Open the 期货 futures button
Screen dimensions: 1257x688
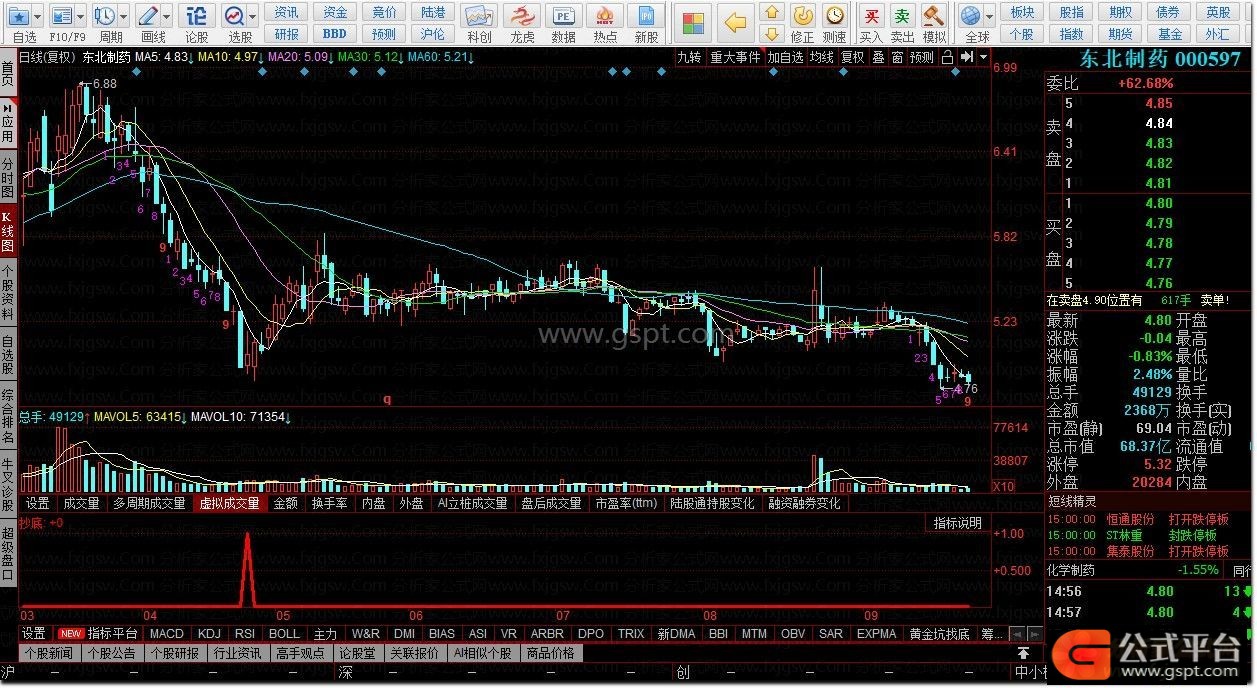(x=1120, y=34)
